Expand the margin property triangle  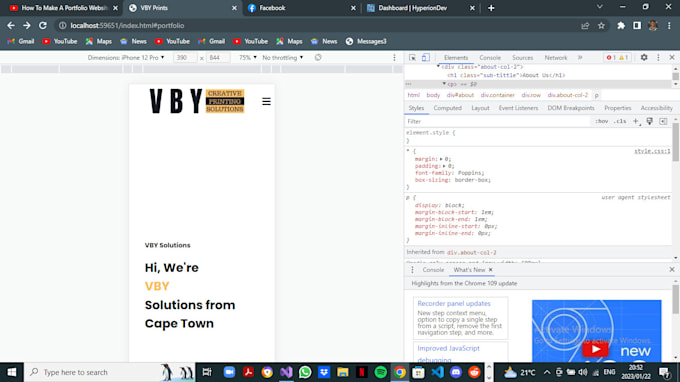(x=441, y=159)
